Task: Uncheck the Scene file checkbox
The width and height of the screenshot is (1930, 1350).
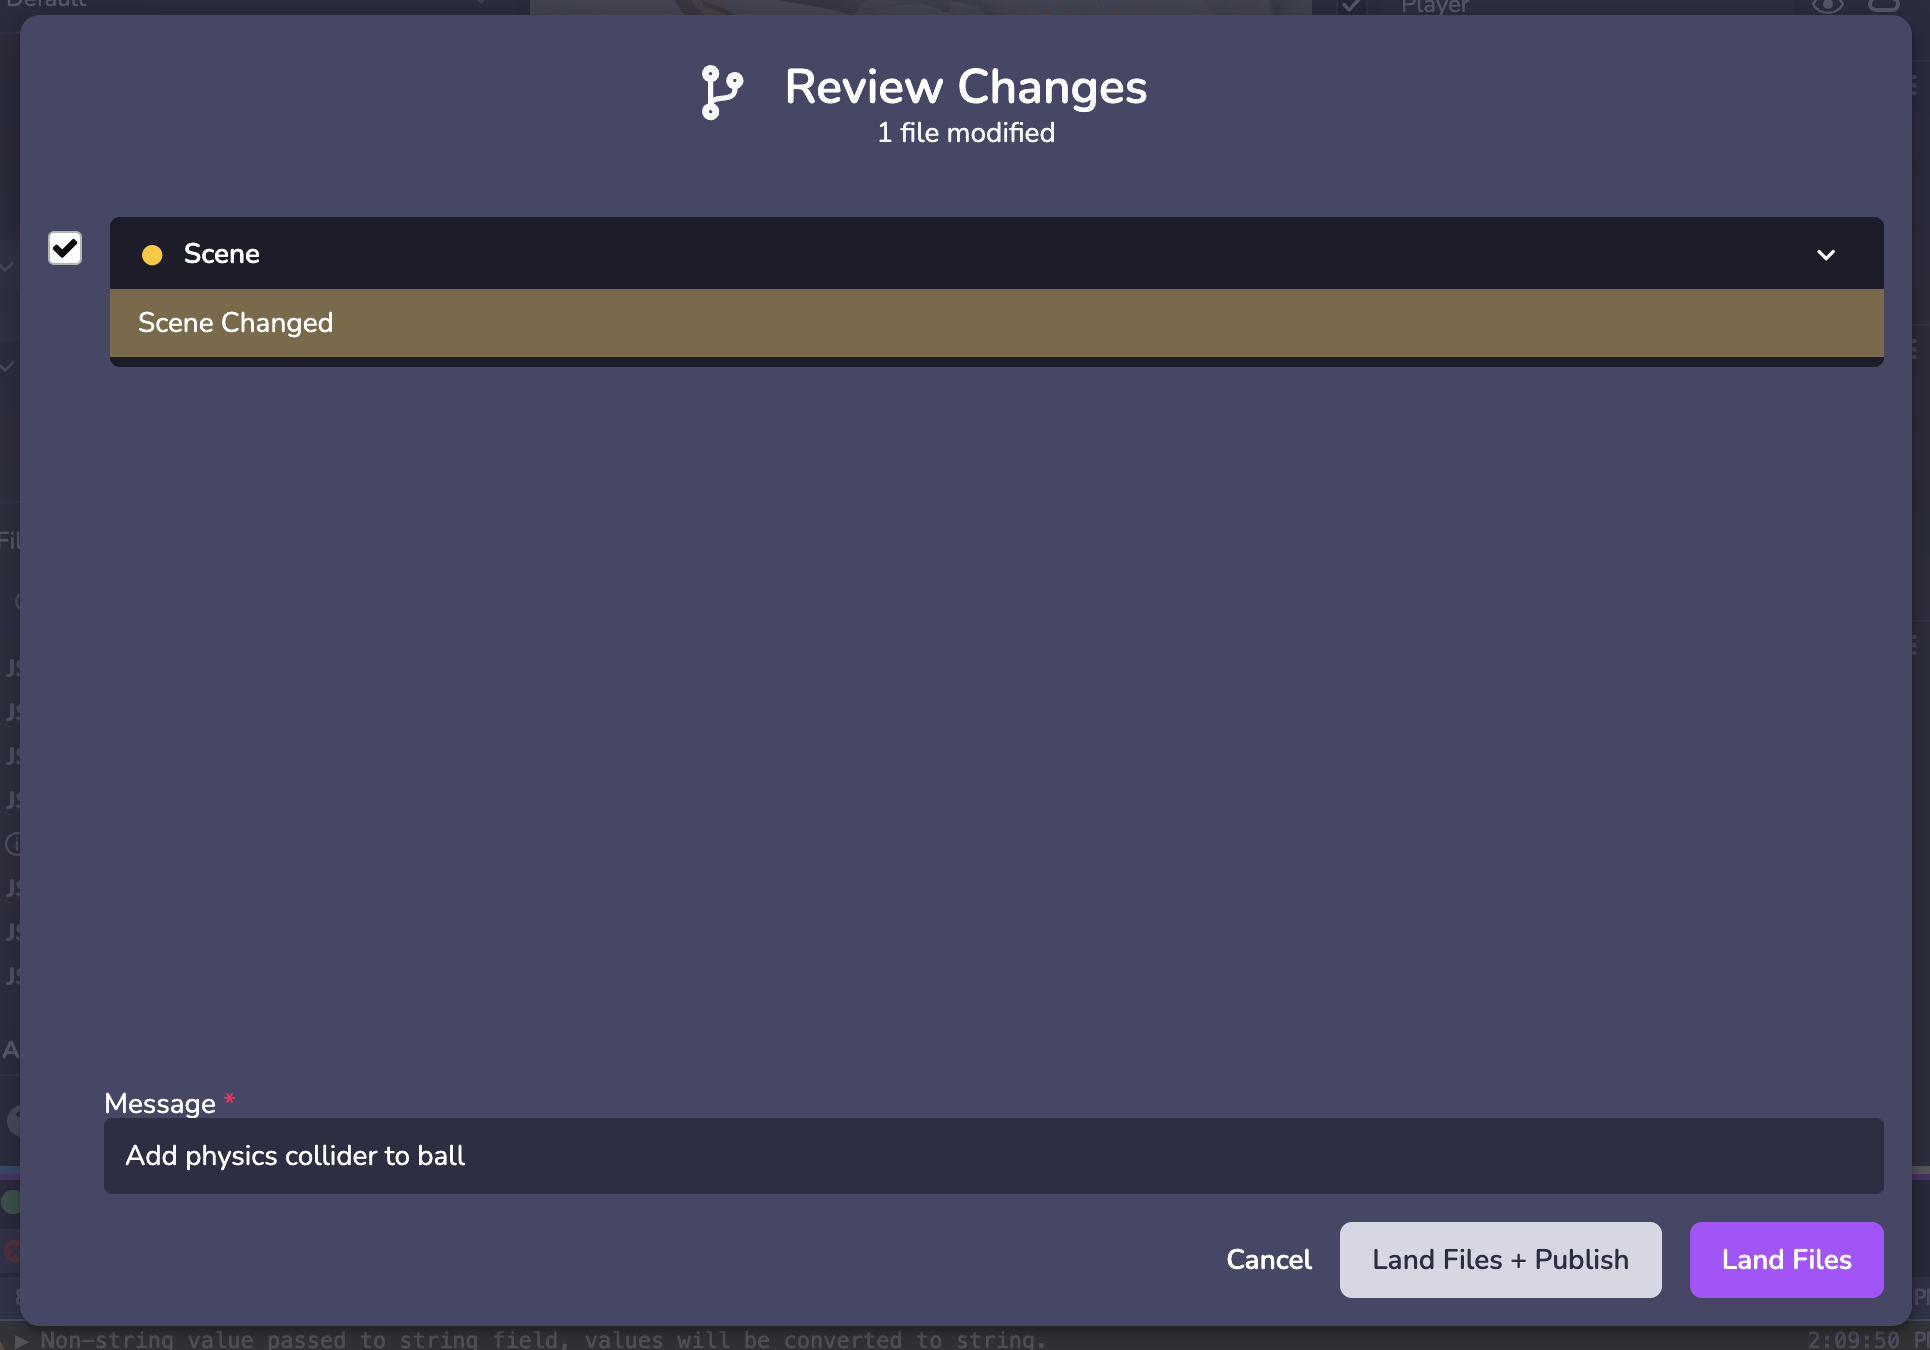Action: (65, 248)
